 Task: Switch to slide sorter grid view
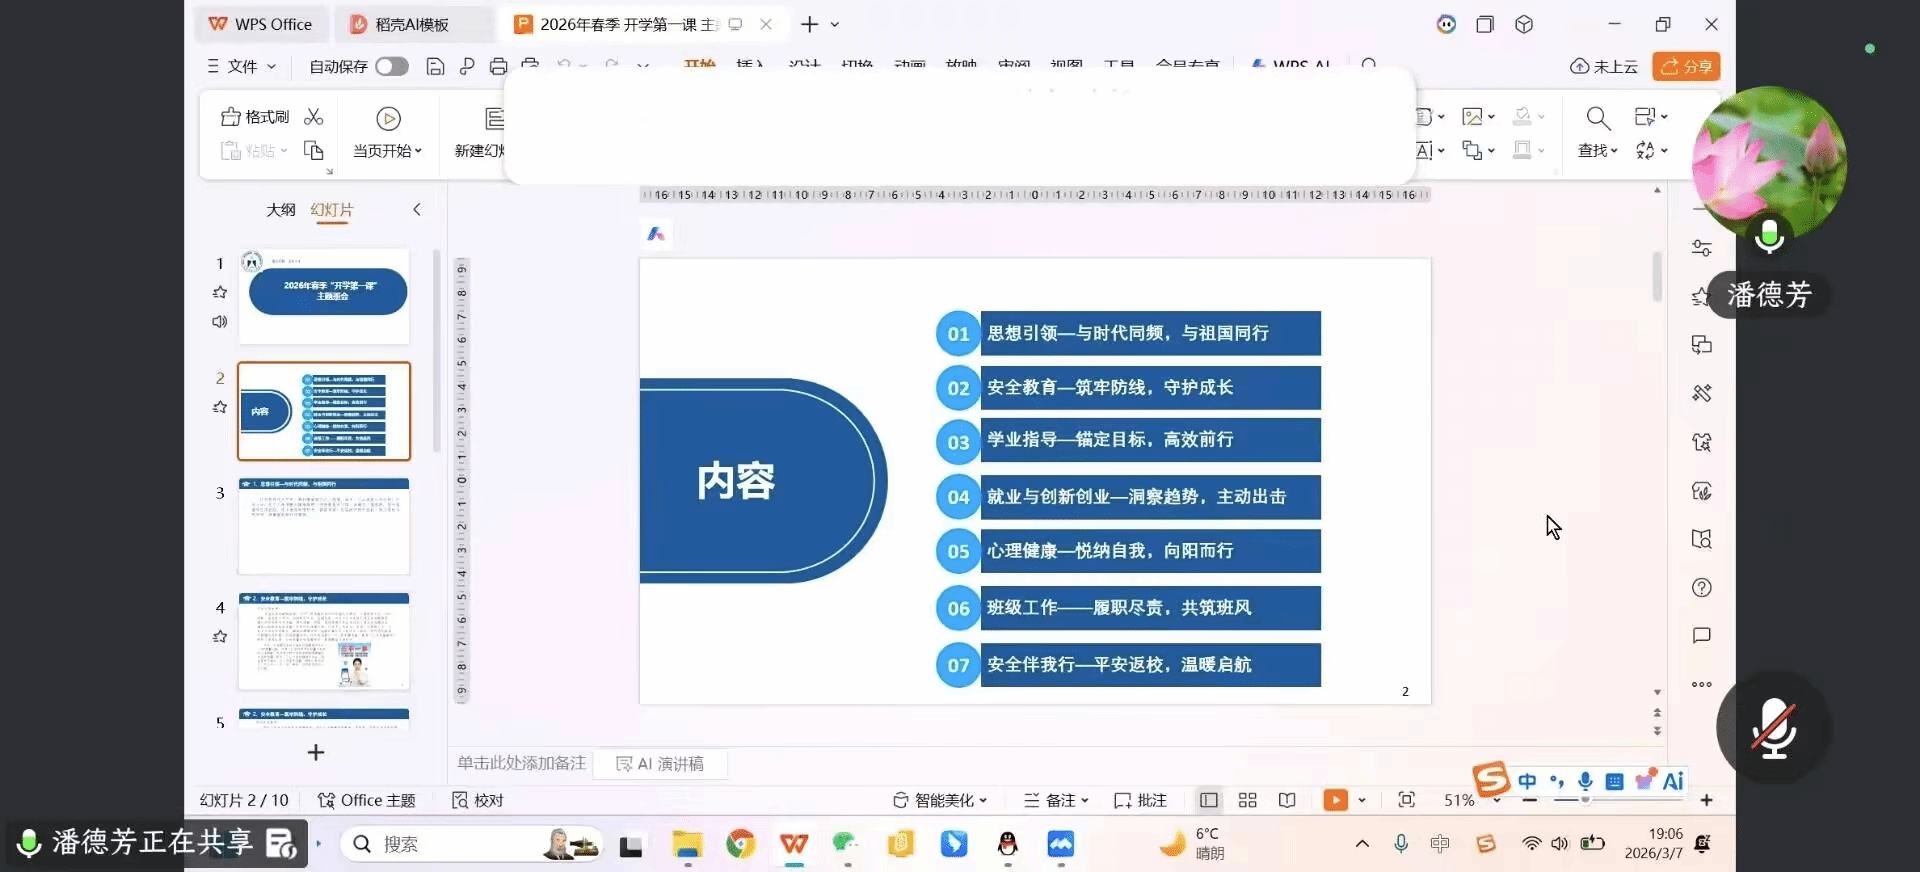pyautogui.click(x=1247, y=800)
